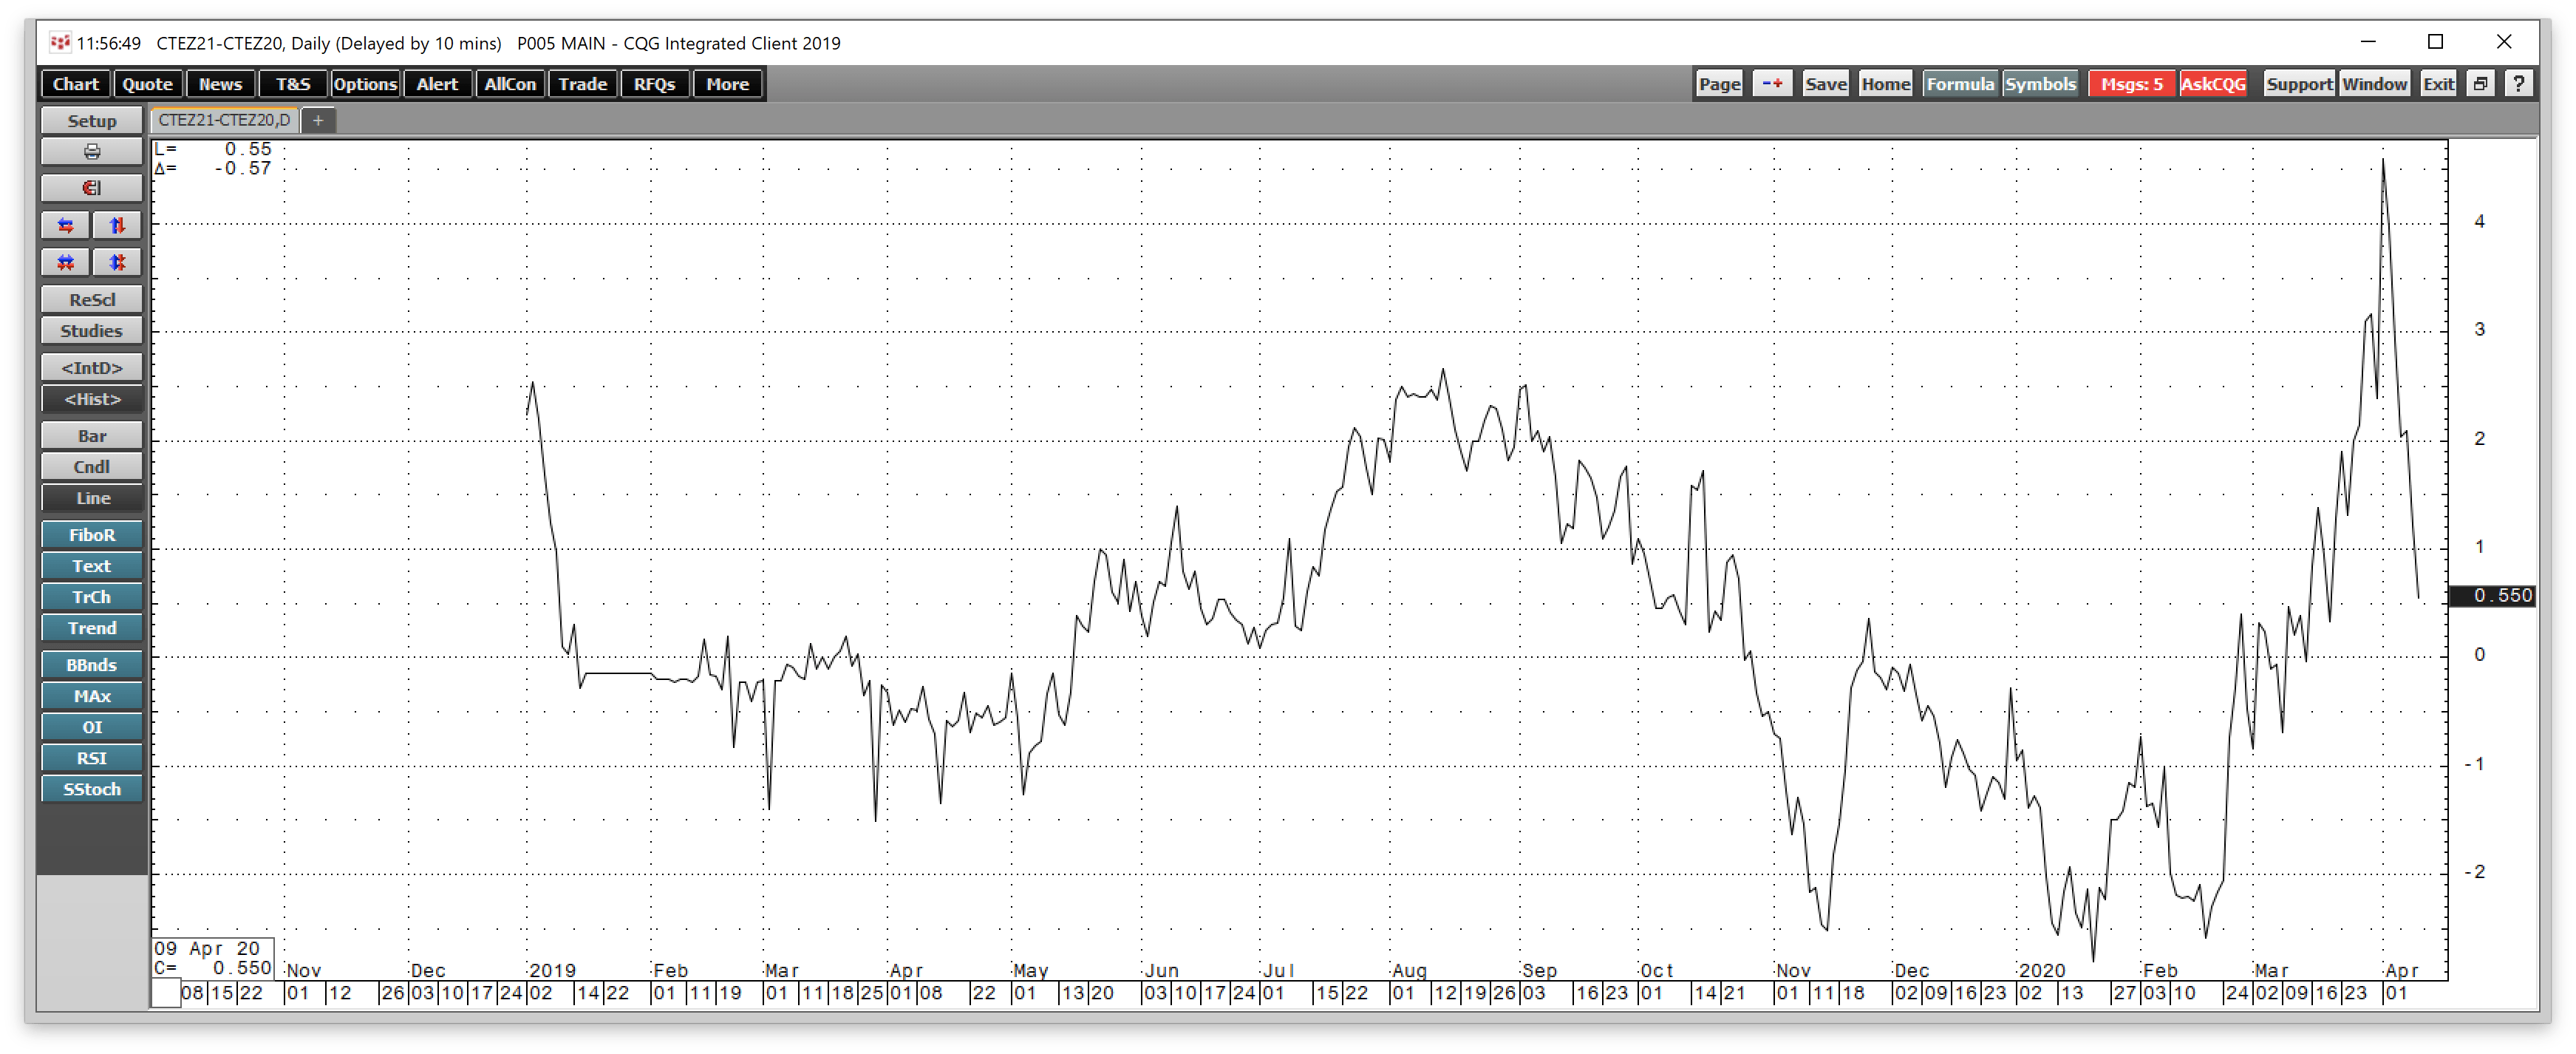The image size is (2576, 1054).
Task: Enable the Line chart mode
Action: [x=91, y=498]
